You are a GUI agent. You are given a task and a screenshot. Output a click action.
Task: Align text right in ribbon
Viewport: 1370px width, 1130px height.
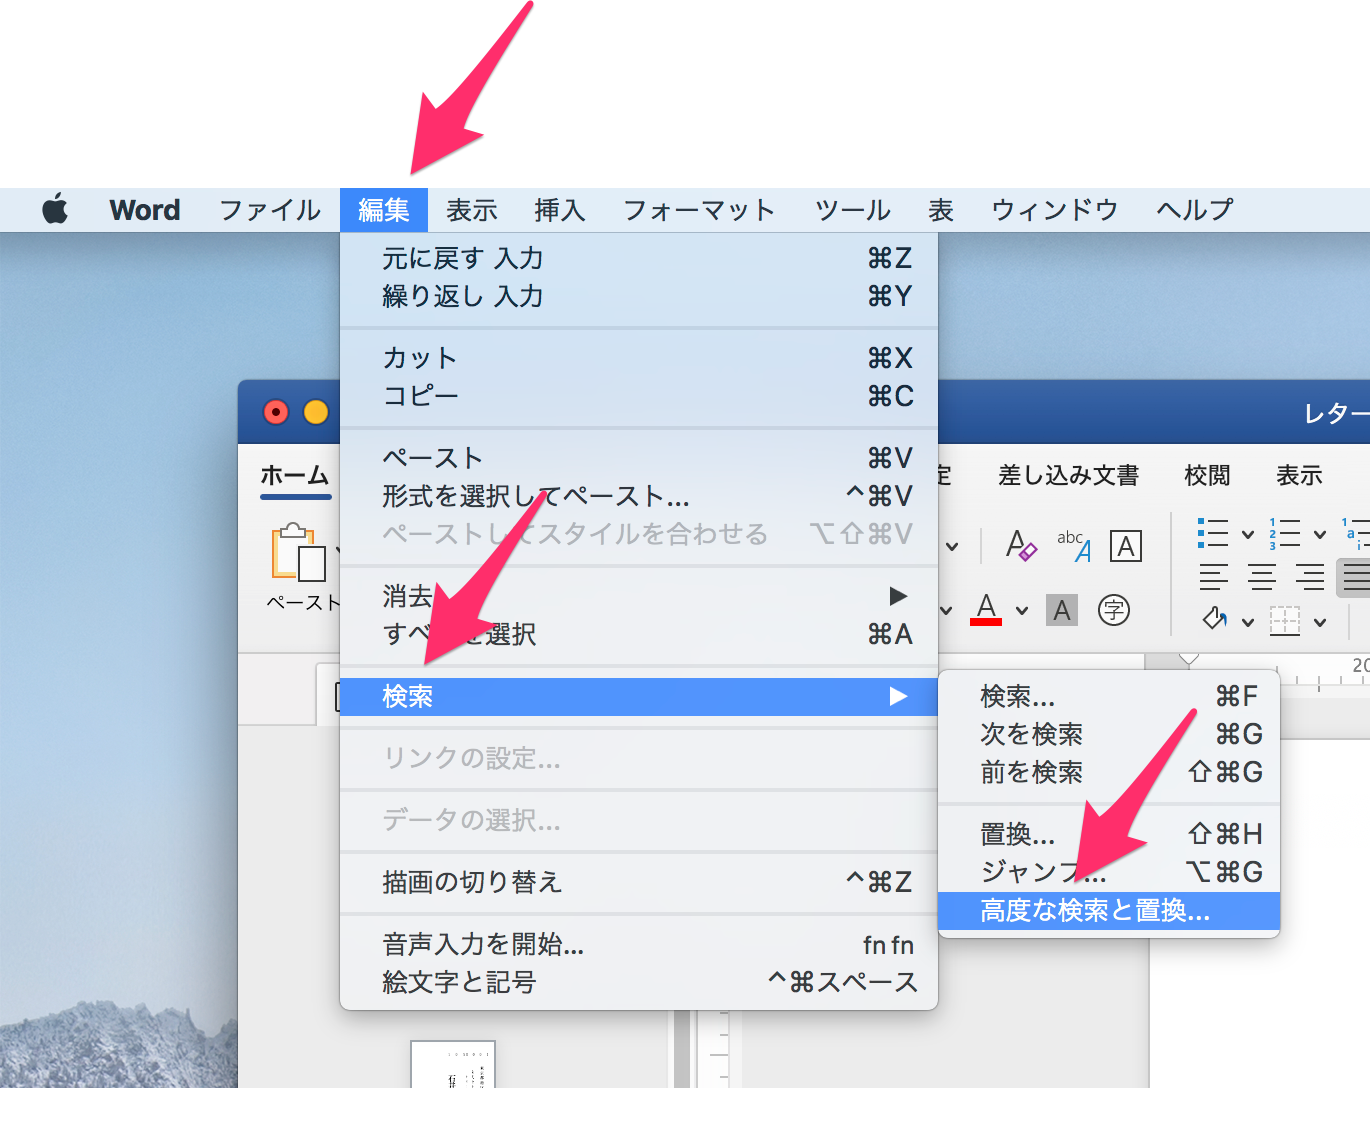[1310, 577]
